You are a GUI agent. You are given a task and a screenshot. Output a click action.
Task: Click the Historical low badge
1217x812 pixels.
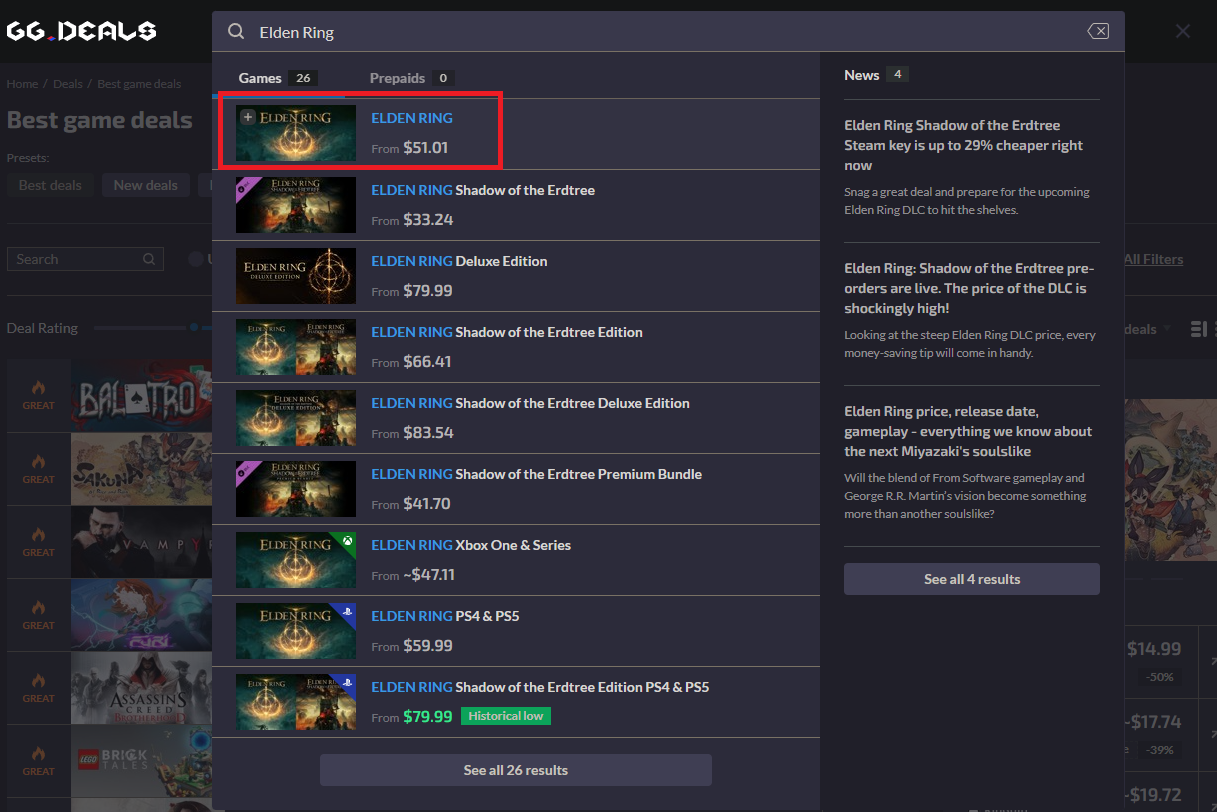click(506, 716)
